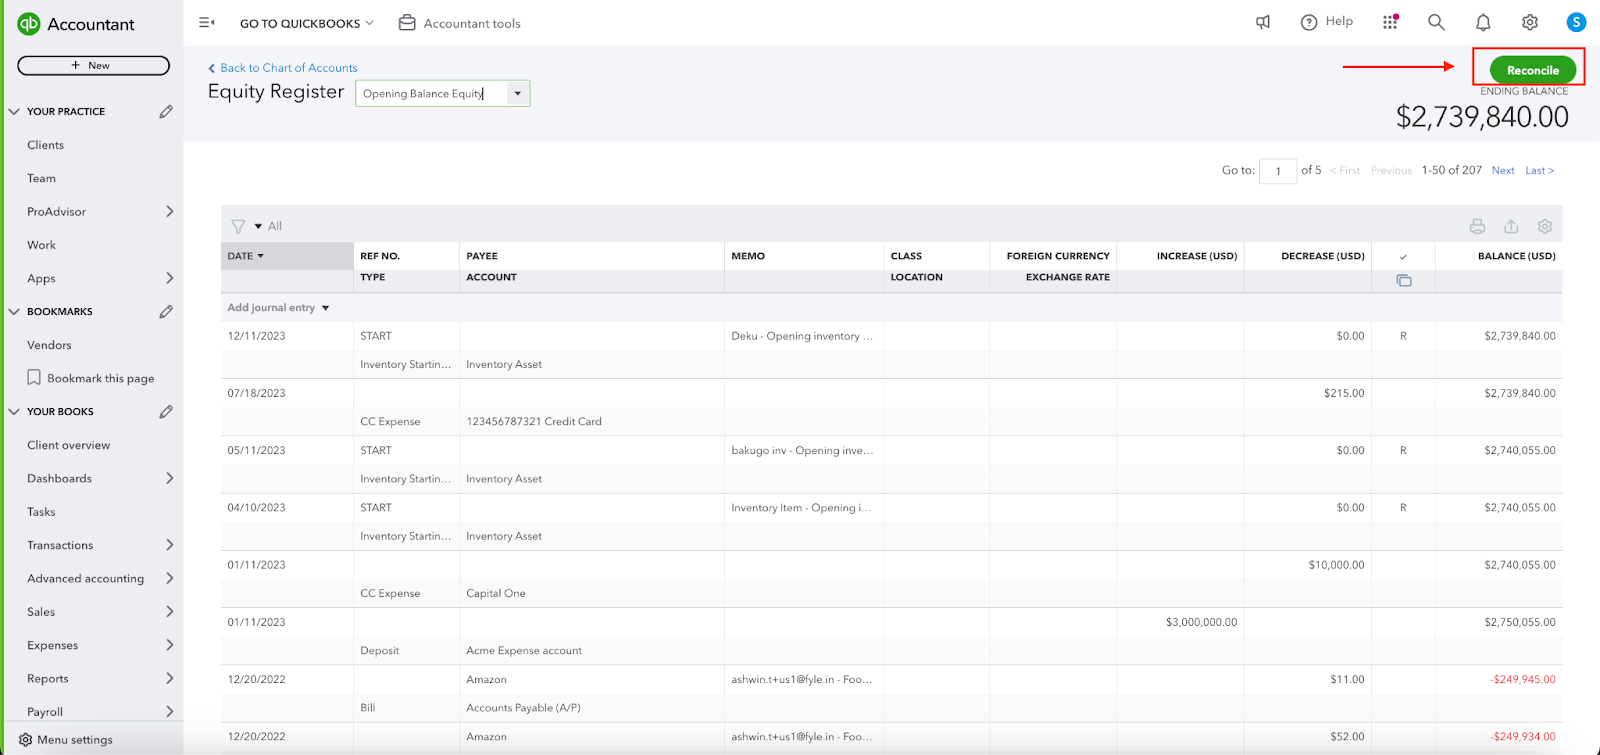This screenshot has height=755, width=1600.
Task: Click the bookmark icon for this page
Action: [x=34, y=378]
